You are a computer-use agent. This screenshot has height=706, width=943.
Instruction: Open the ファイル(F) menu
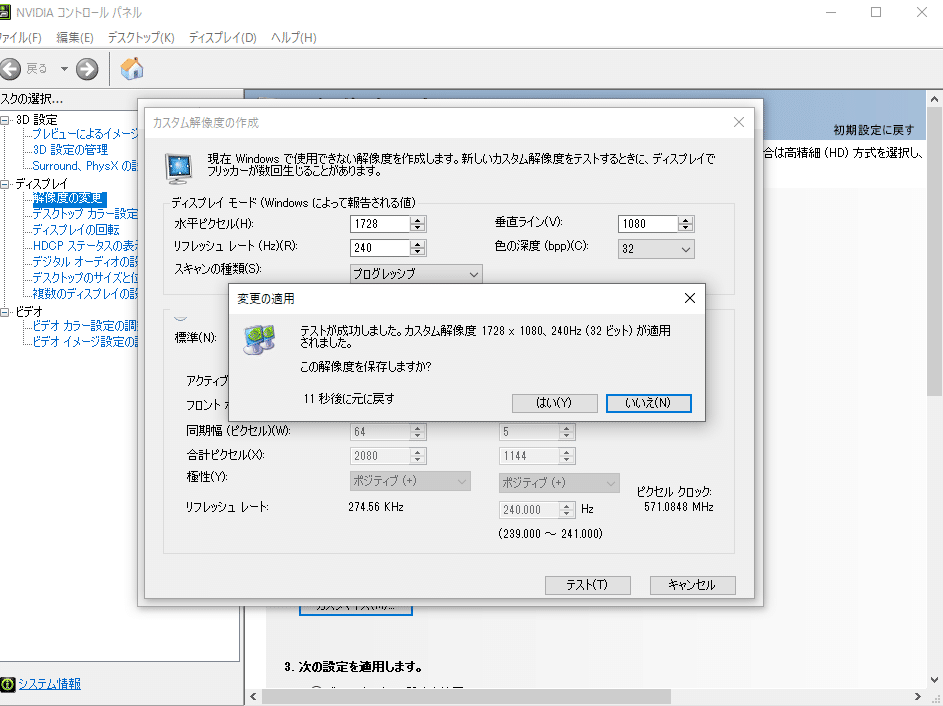coord(20,38)
